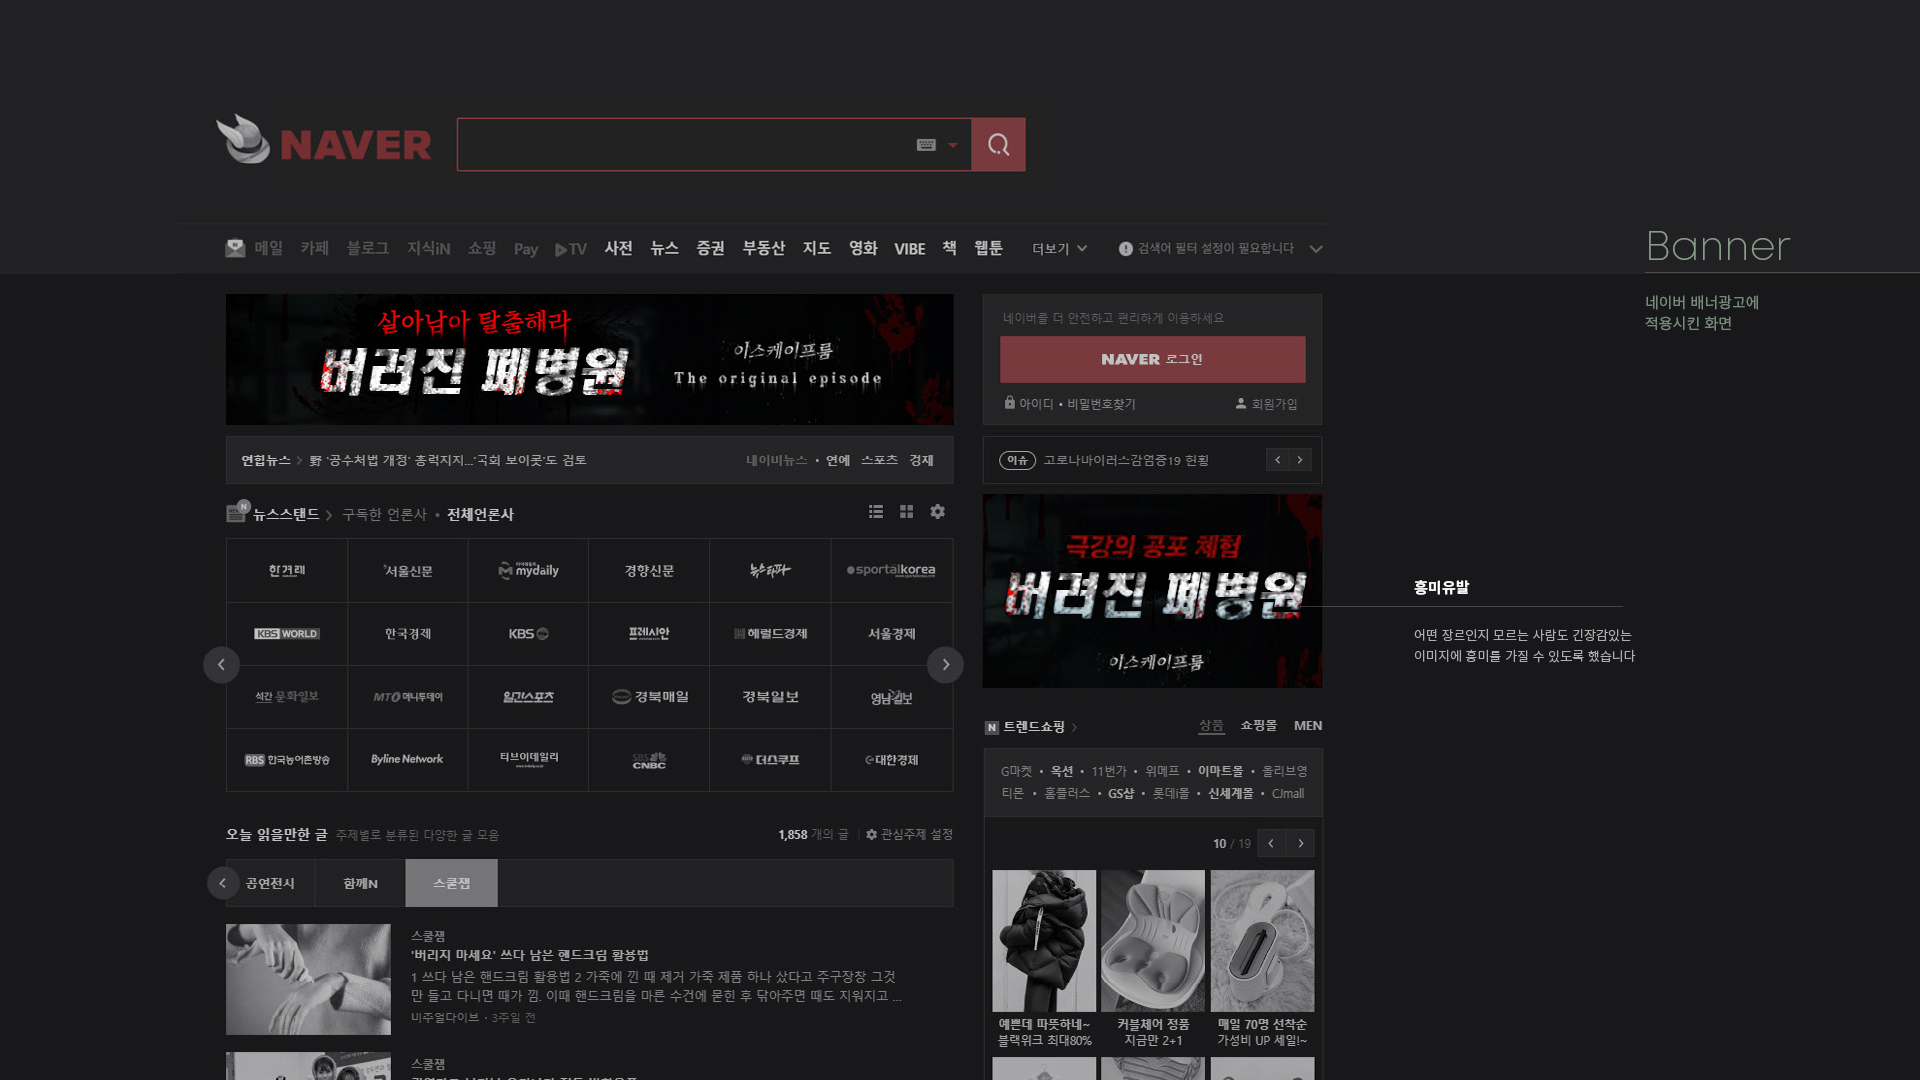
Task: Switch trend shopping to 쇼핑몰 tab
Action: click(x=1258, y=726)
